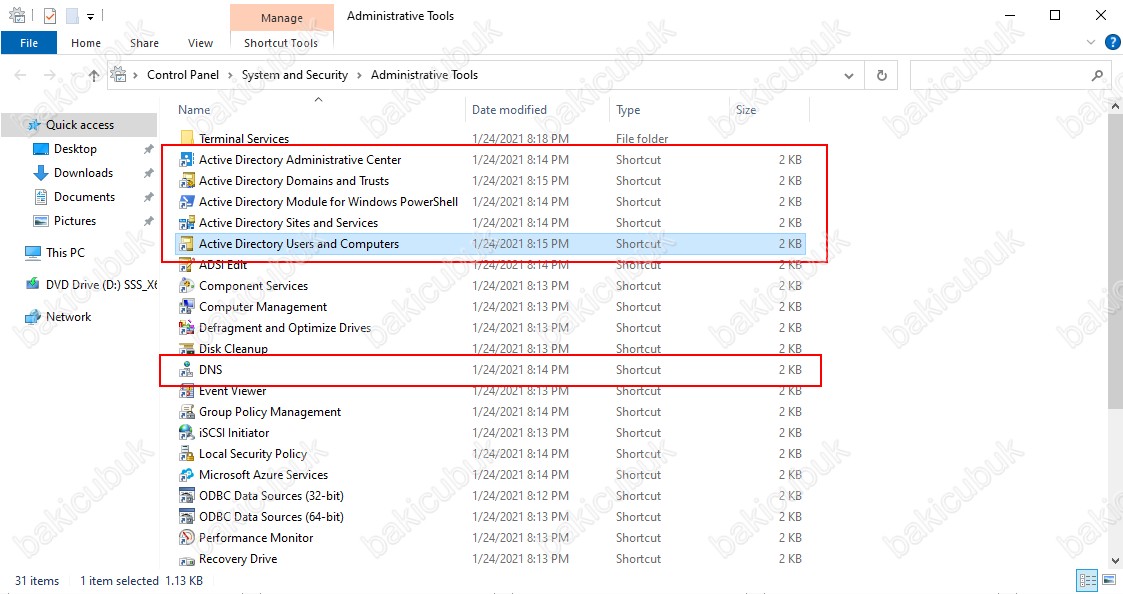Image resolution: width=1123 pixels, height=594 pixels.
Task: Switch to large icons view layout
Action: 1109,580
